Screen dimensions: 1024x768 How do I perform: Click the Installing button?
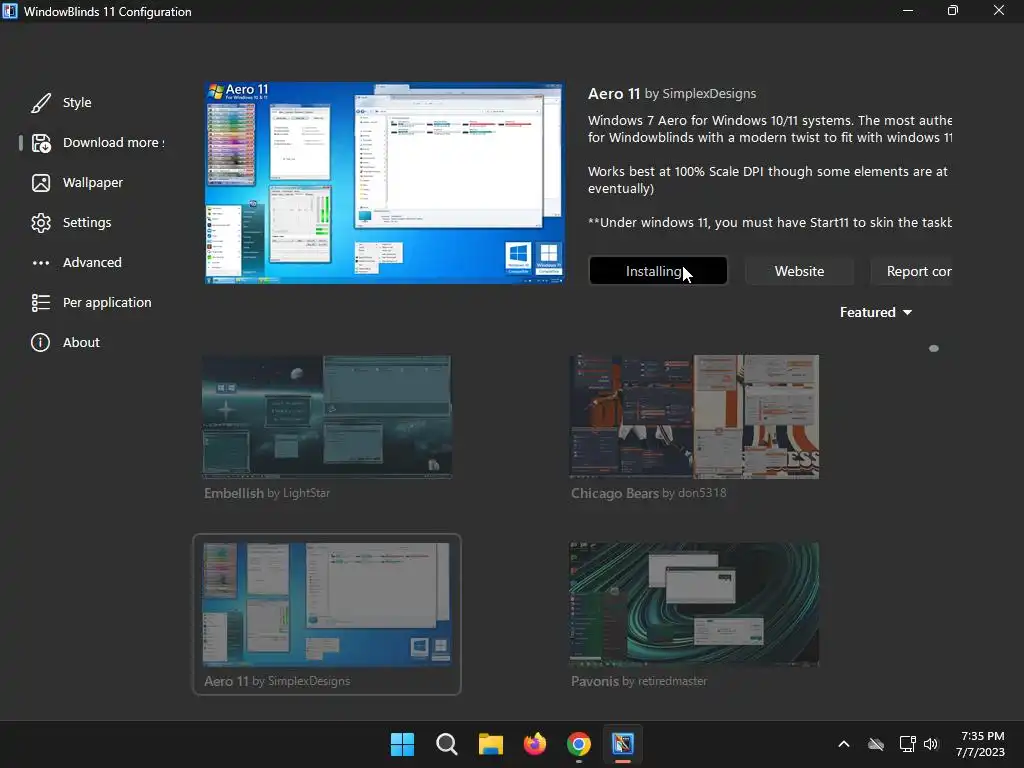tap(658, 271)
